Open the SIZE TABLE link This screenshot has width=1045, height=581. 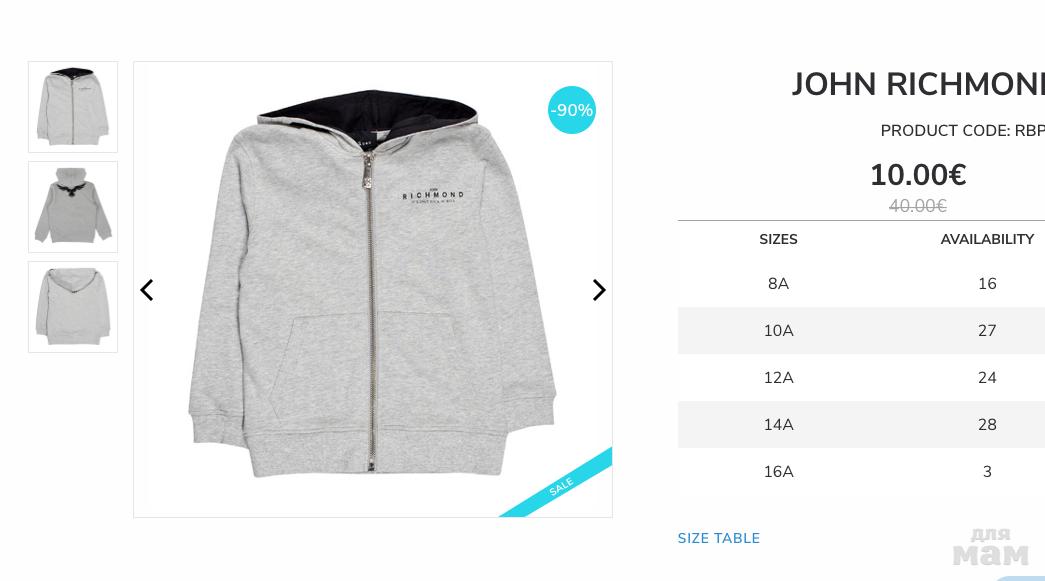point(718,538)
